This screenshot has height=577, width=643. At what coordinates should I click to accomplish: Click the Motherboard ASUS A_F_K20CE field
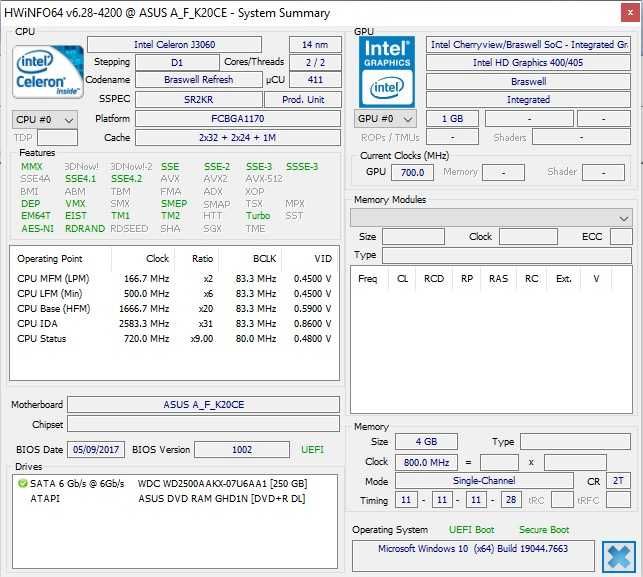(203, 404)
